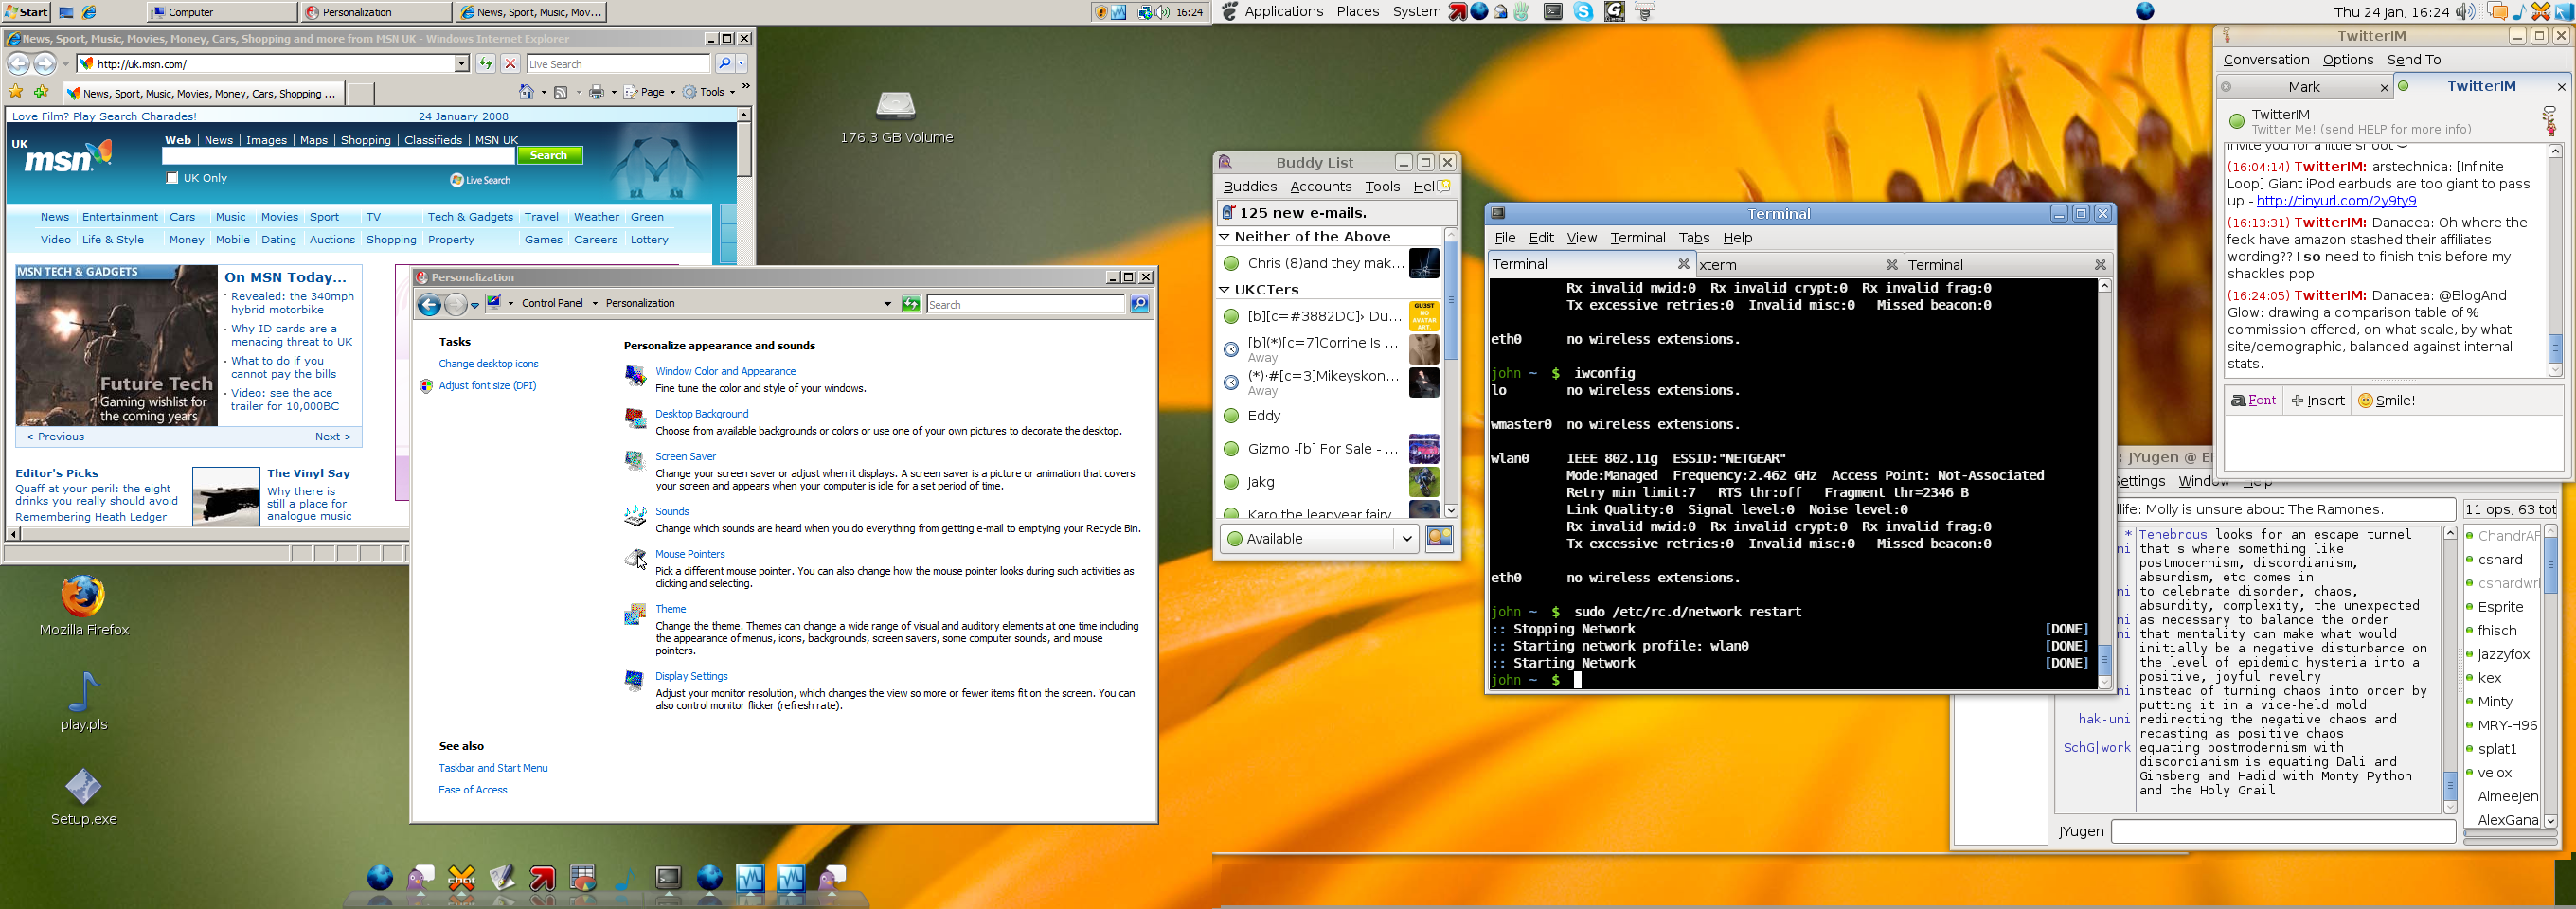This screenshot has height=909, width=2576.
Task: Click the Personalization window Back arrow
Action: (429, 305)
